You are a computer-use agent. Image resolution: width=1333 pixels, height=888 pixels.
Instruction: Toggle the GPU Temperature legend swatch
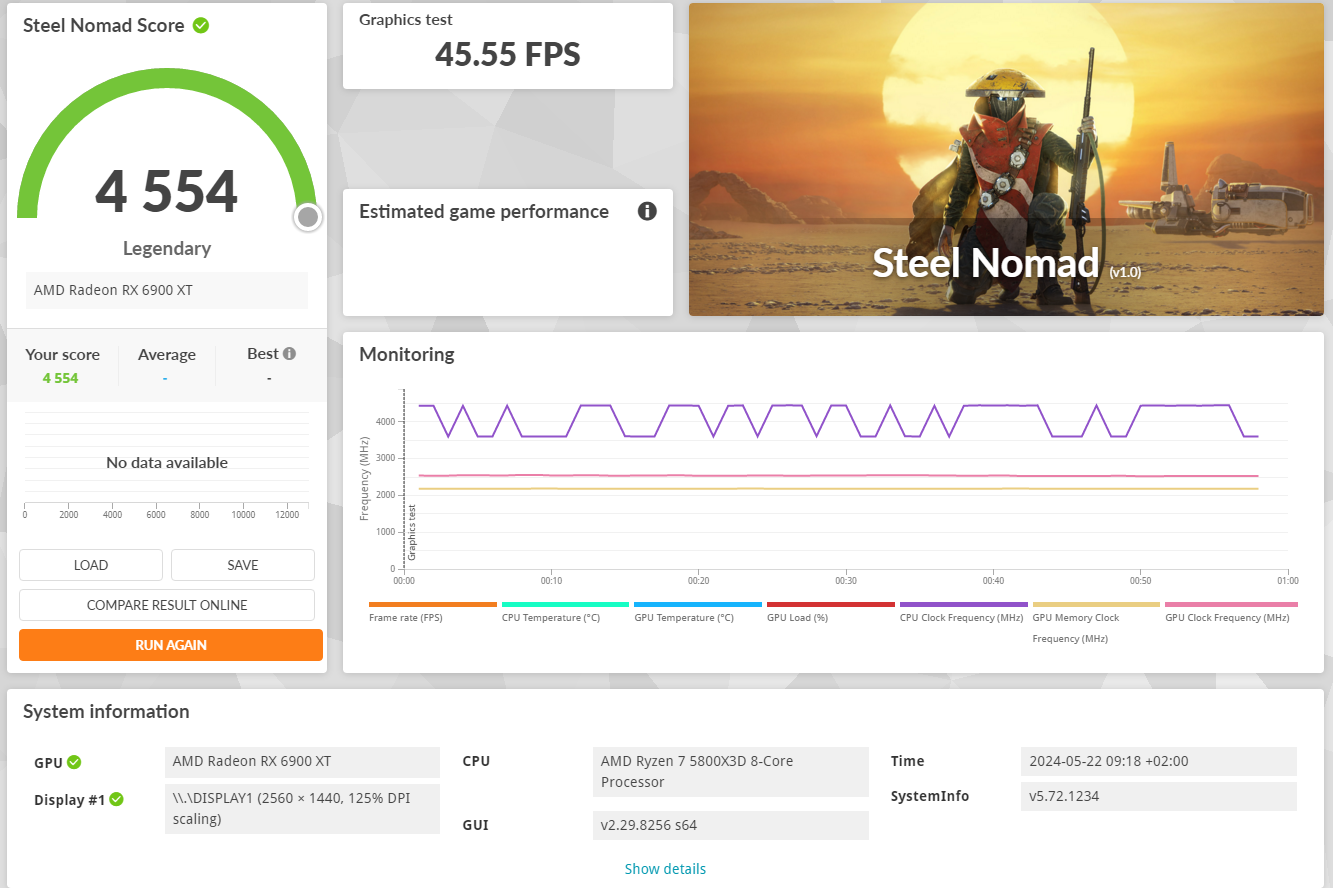pos(698,604)
